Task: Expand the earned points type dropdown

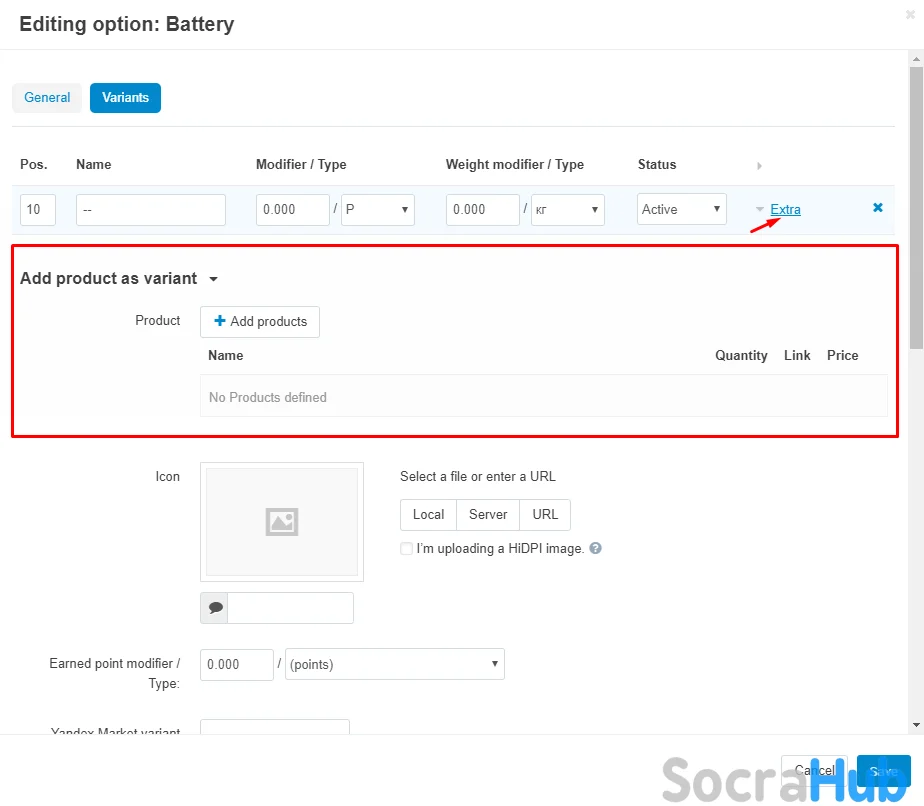Action: pos(394,664)
